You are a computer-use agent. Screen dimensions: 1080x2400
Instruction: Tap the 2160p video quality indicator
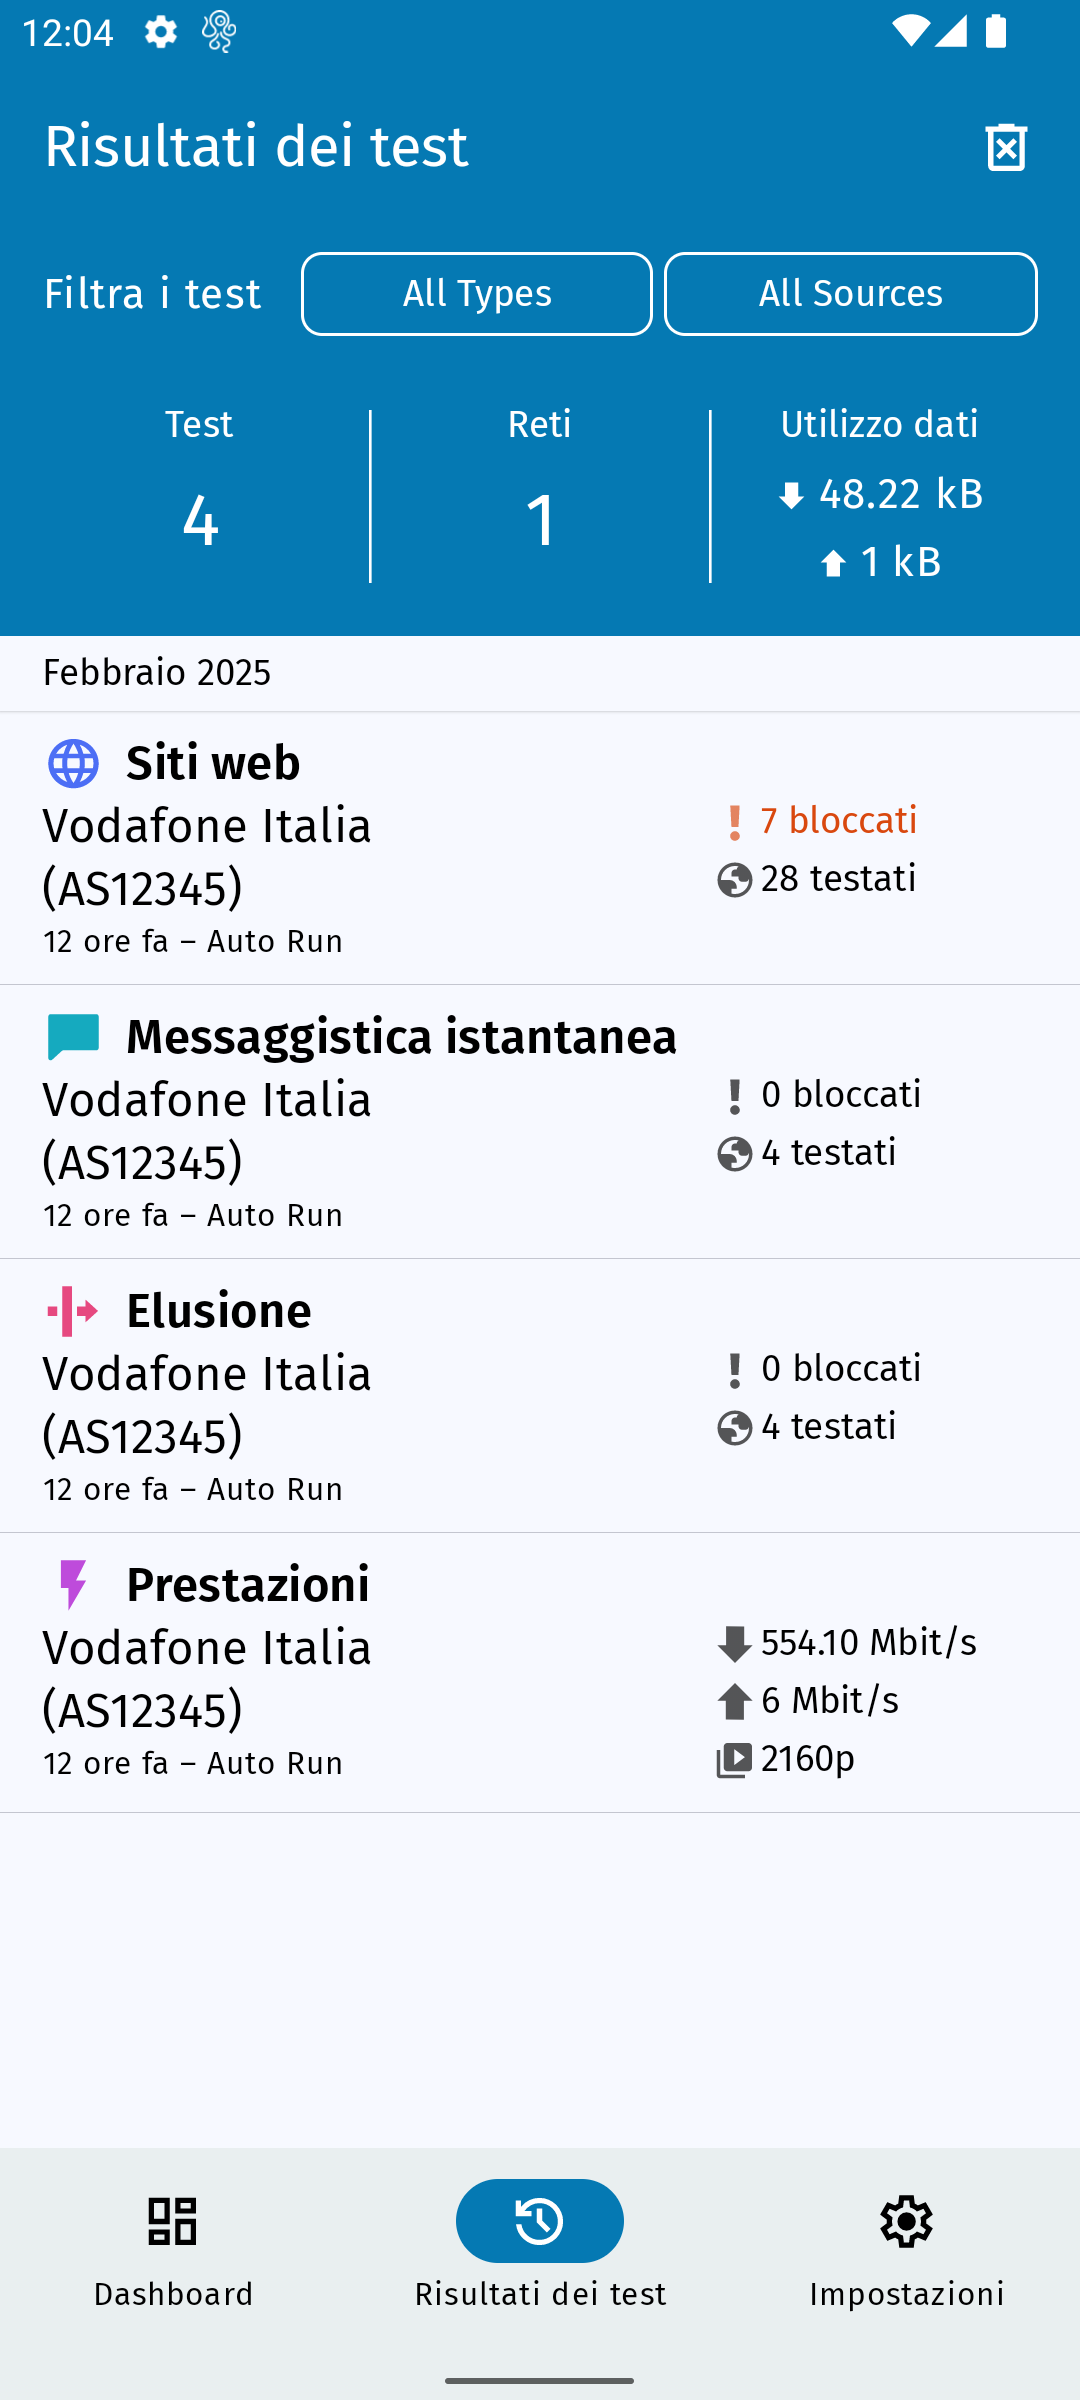pos(787,1759)
